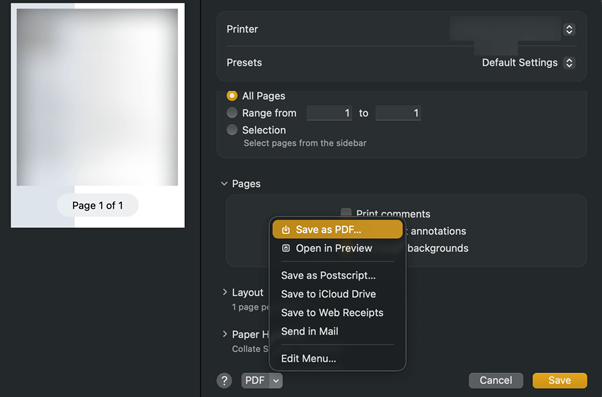Click the Open in Preview icon
This screenshot has width=602, height=397.
[286, 248]
